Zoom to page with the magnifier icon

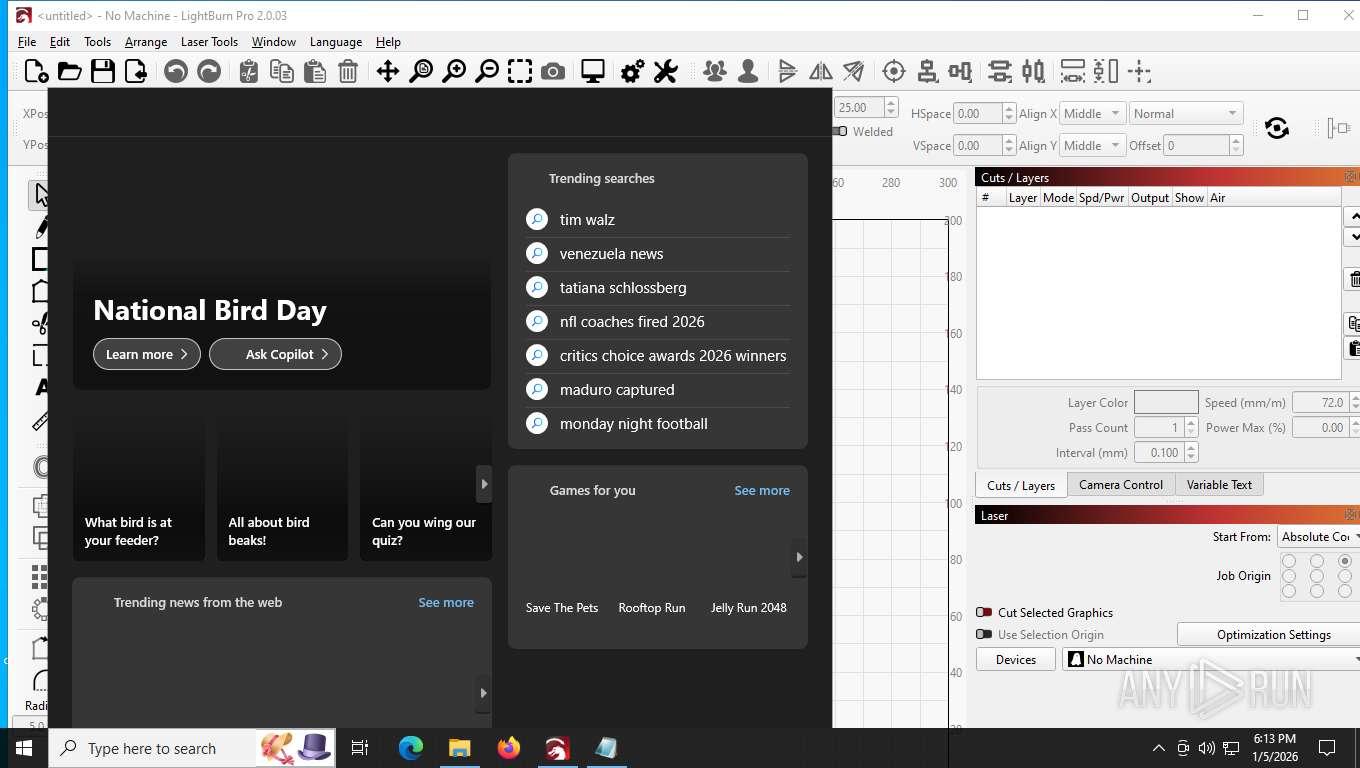coord(421,71)
